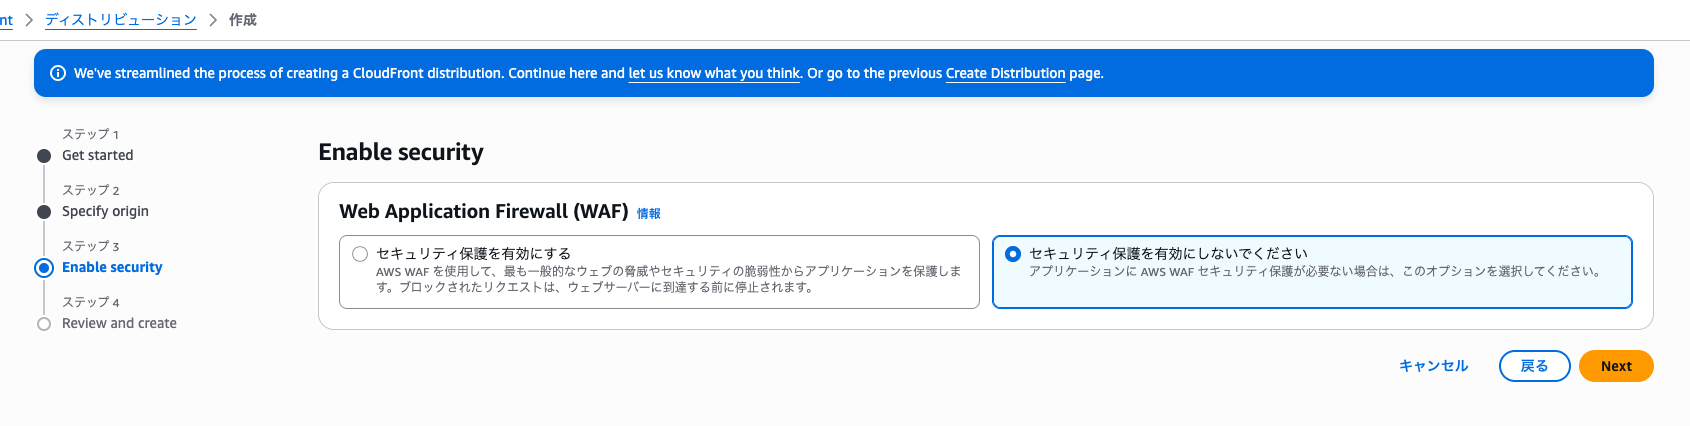Image resolution: width=1690 pixels, height=426 pixels.
Task: Click the ステップ 4 label
Action: tap(90, 302)
